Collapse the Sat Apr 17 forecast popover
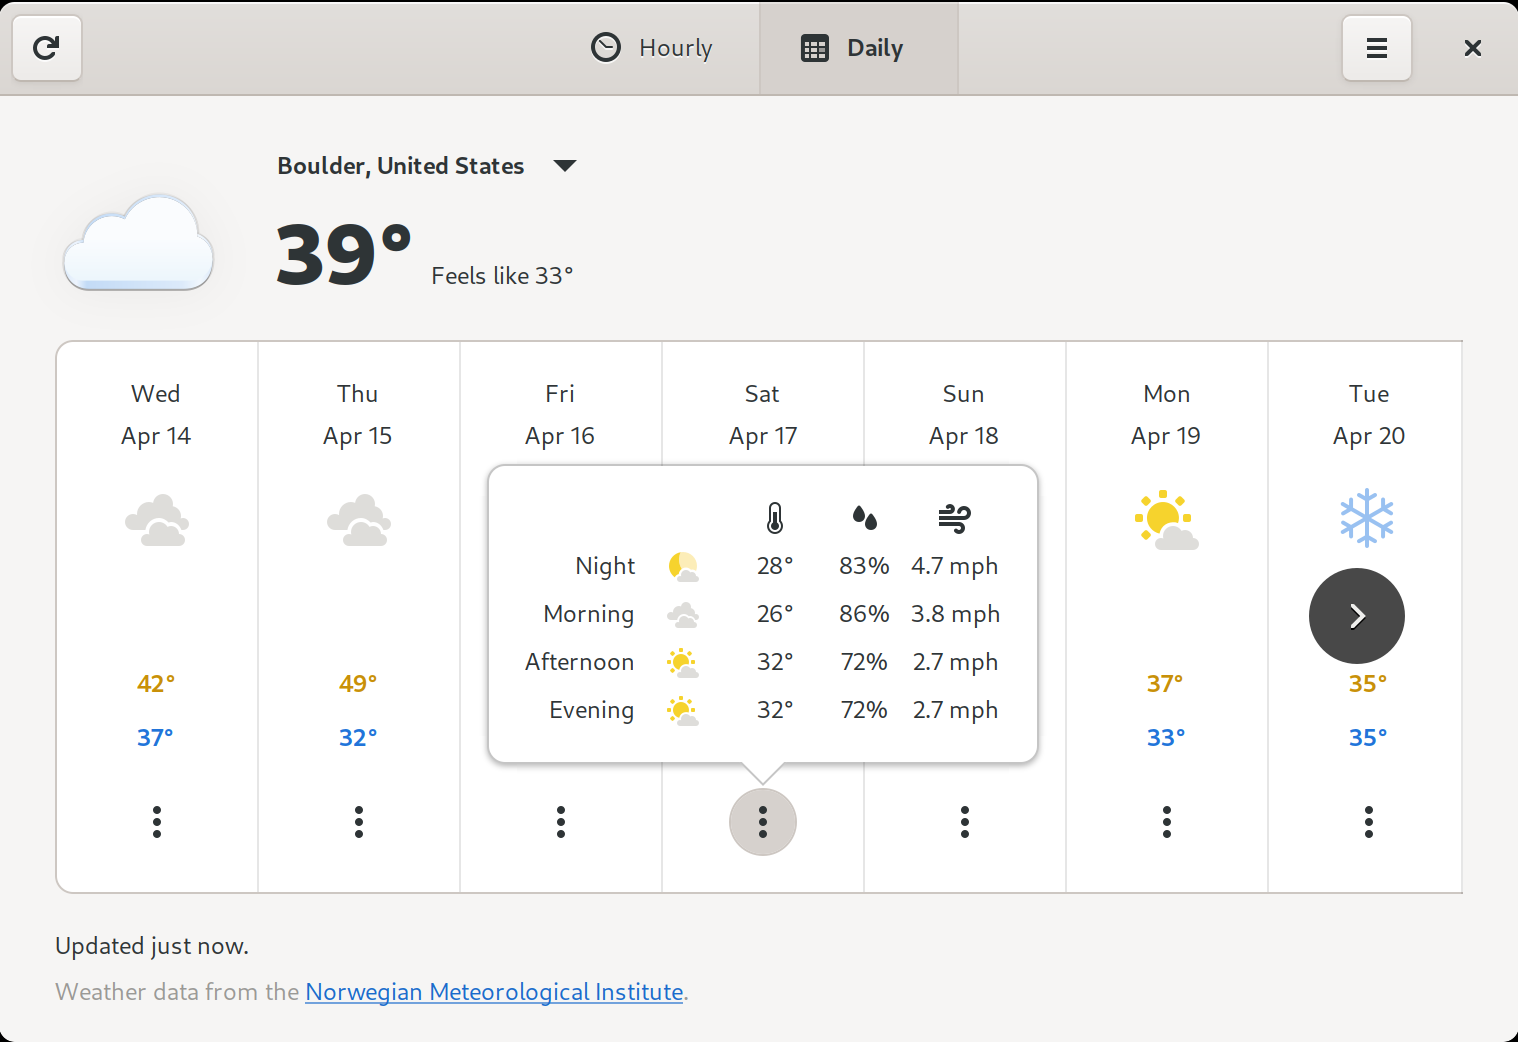Screen dimensions: 1518x1042 click(762, 821)
